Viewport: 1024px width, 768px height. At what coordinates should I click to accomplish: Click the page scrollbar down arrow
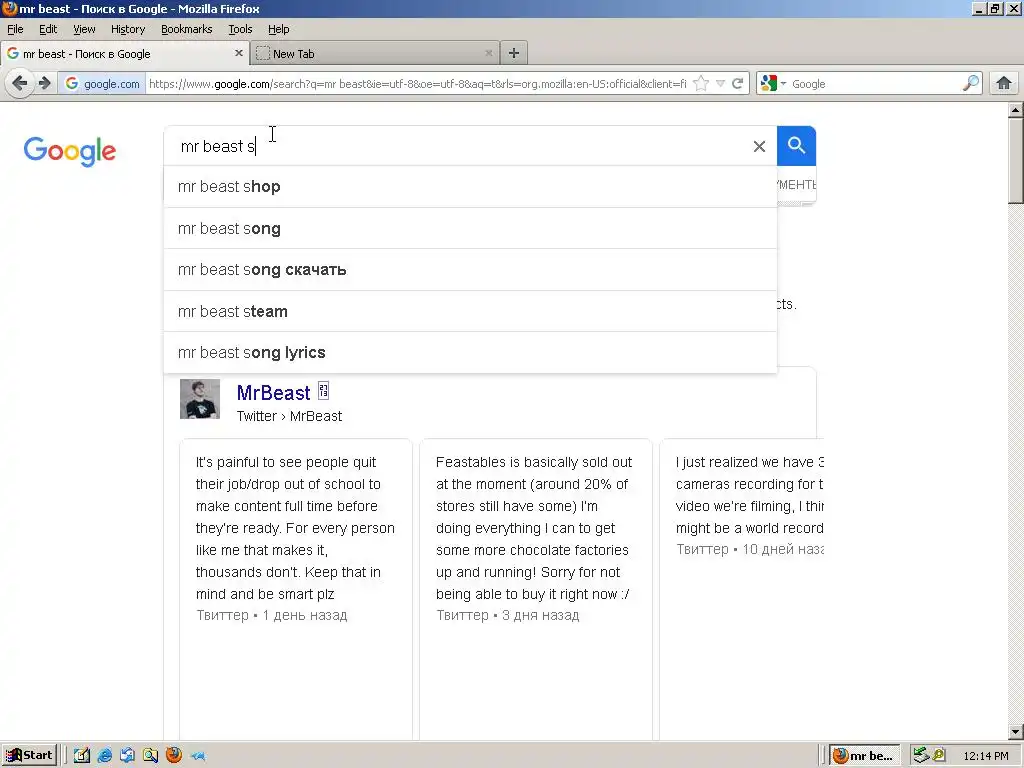click(x=1016, y=732)
